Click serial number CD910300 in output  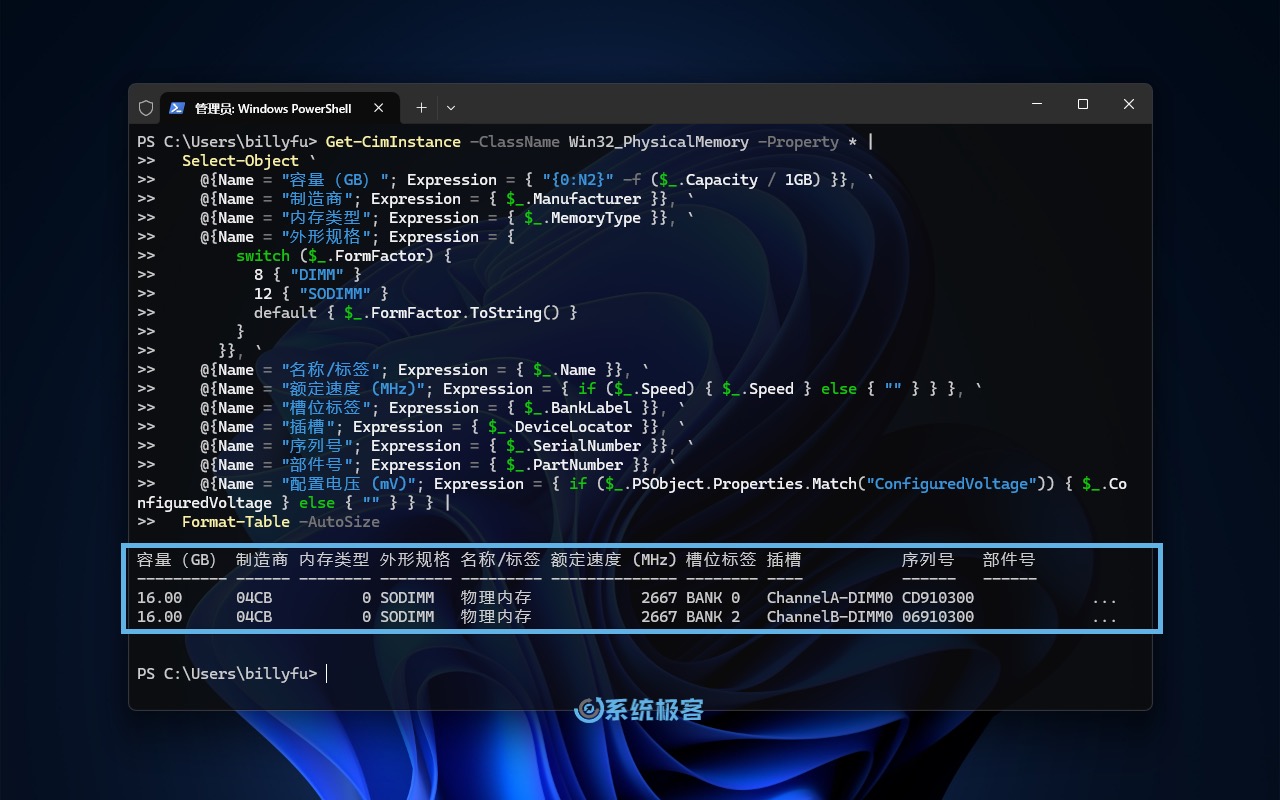(x=937, y=598)
